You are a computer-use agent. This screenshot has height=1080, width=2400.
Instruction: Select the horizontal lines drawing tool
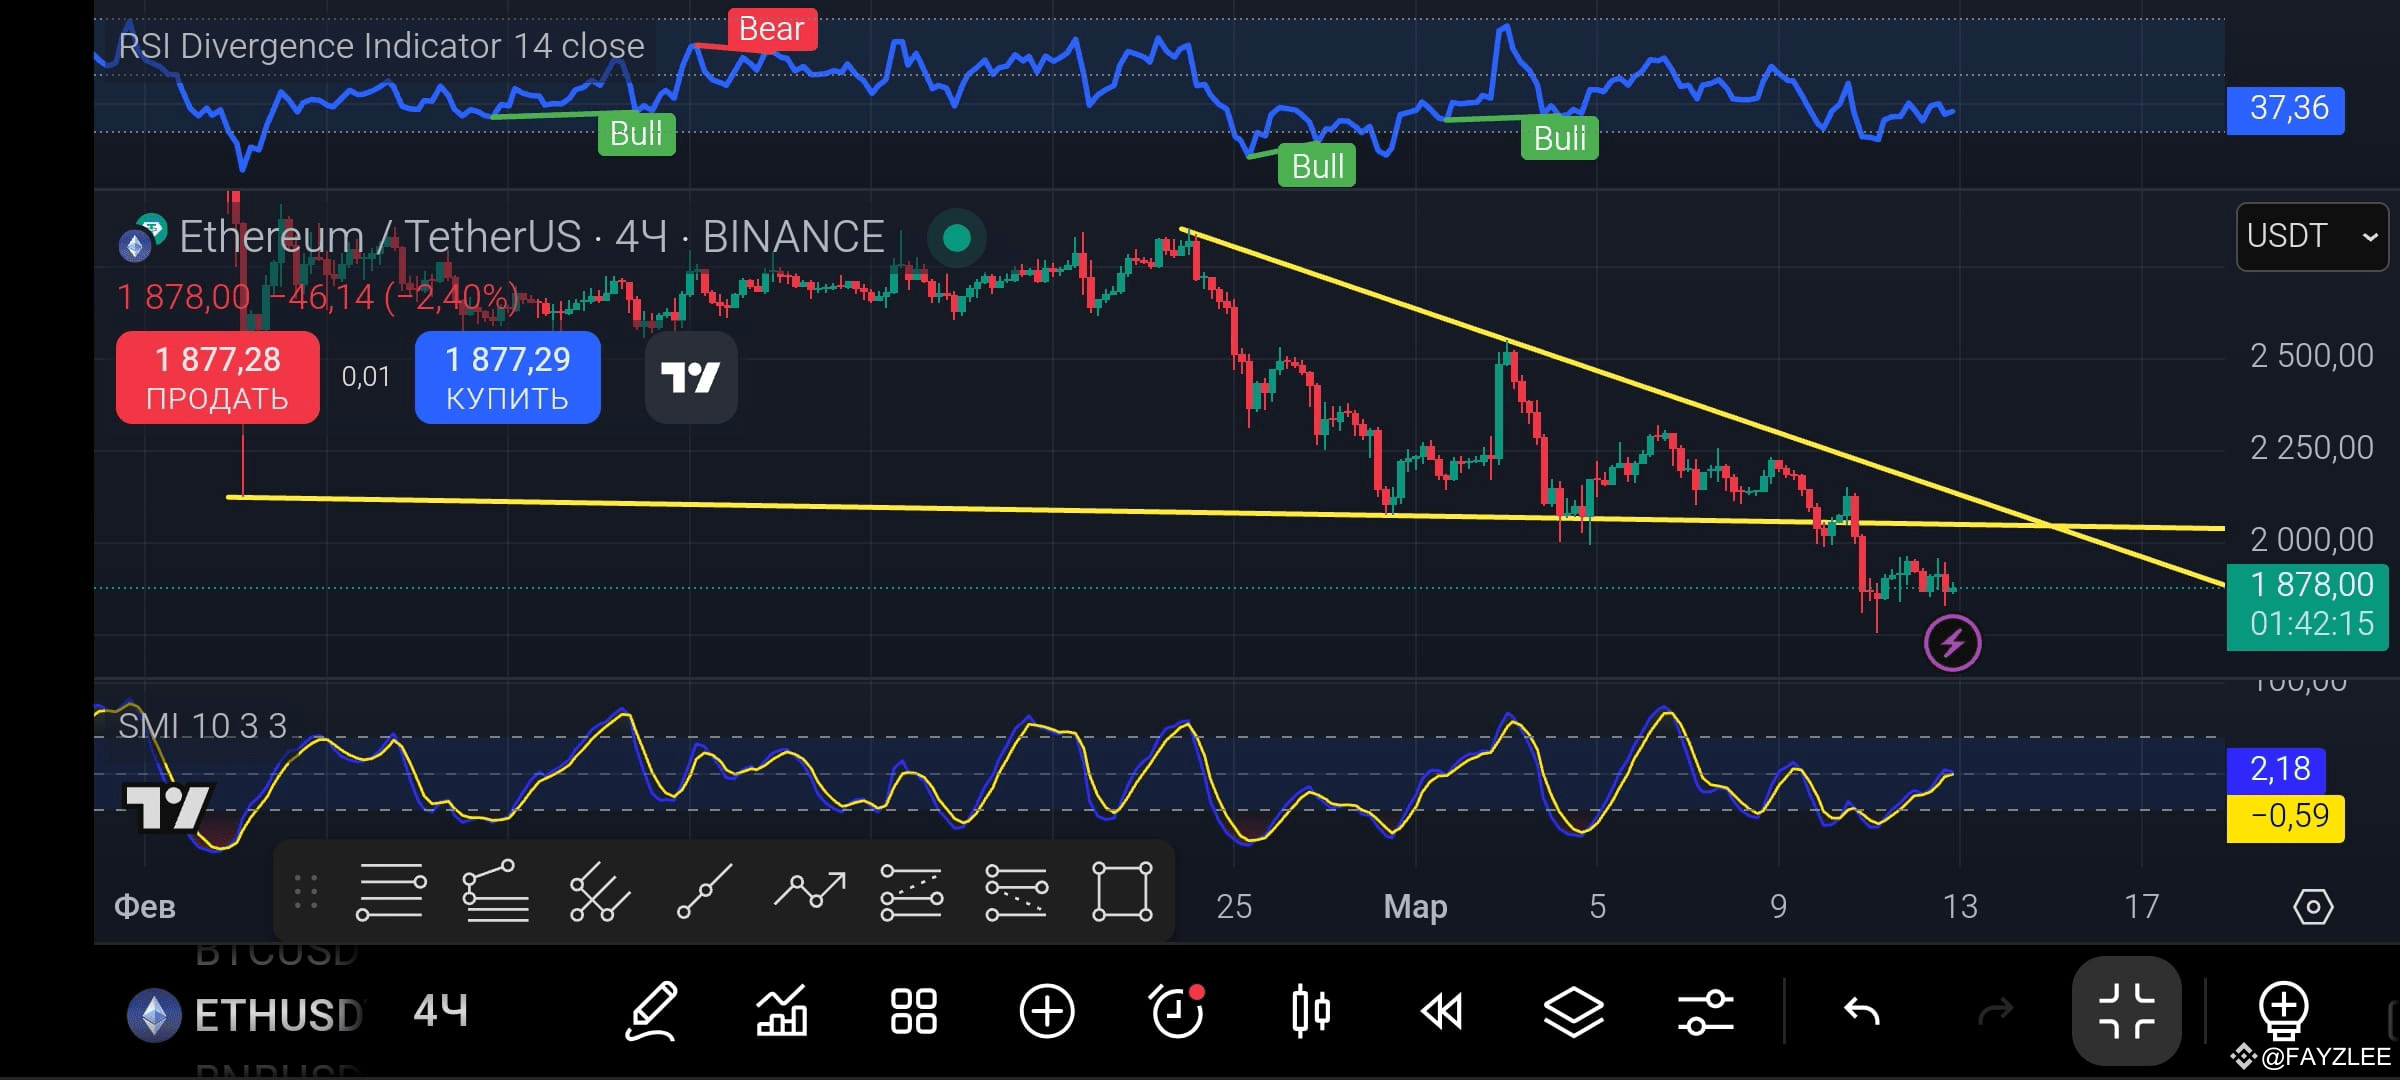click(x=390, y=893)
